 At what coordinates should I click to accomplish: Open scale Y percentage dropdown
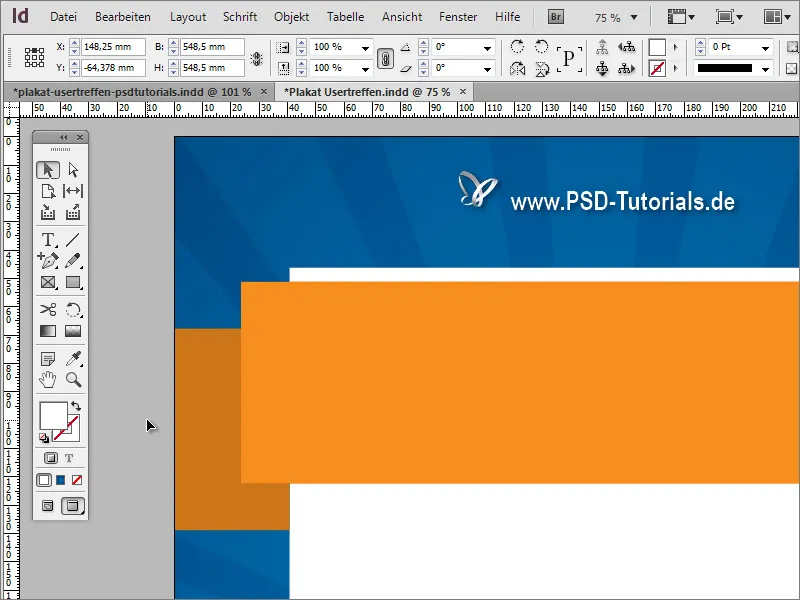[x=365, y=69]
